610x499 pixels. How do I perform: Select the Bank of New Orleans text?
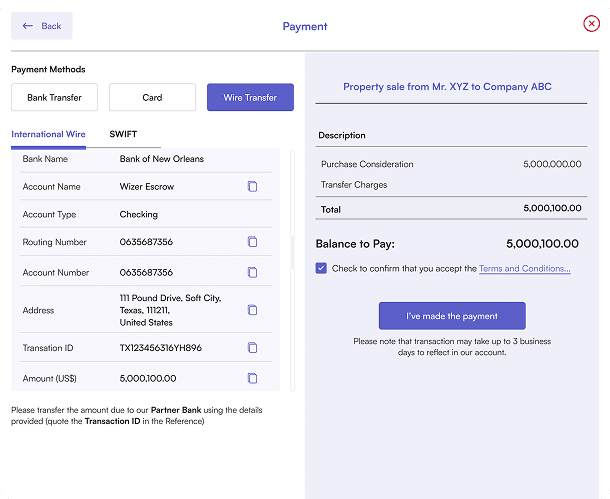coord(161,159)
